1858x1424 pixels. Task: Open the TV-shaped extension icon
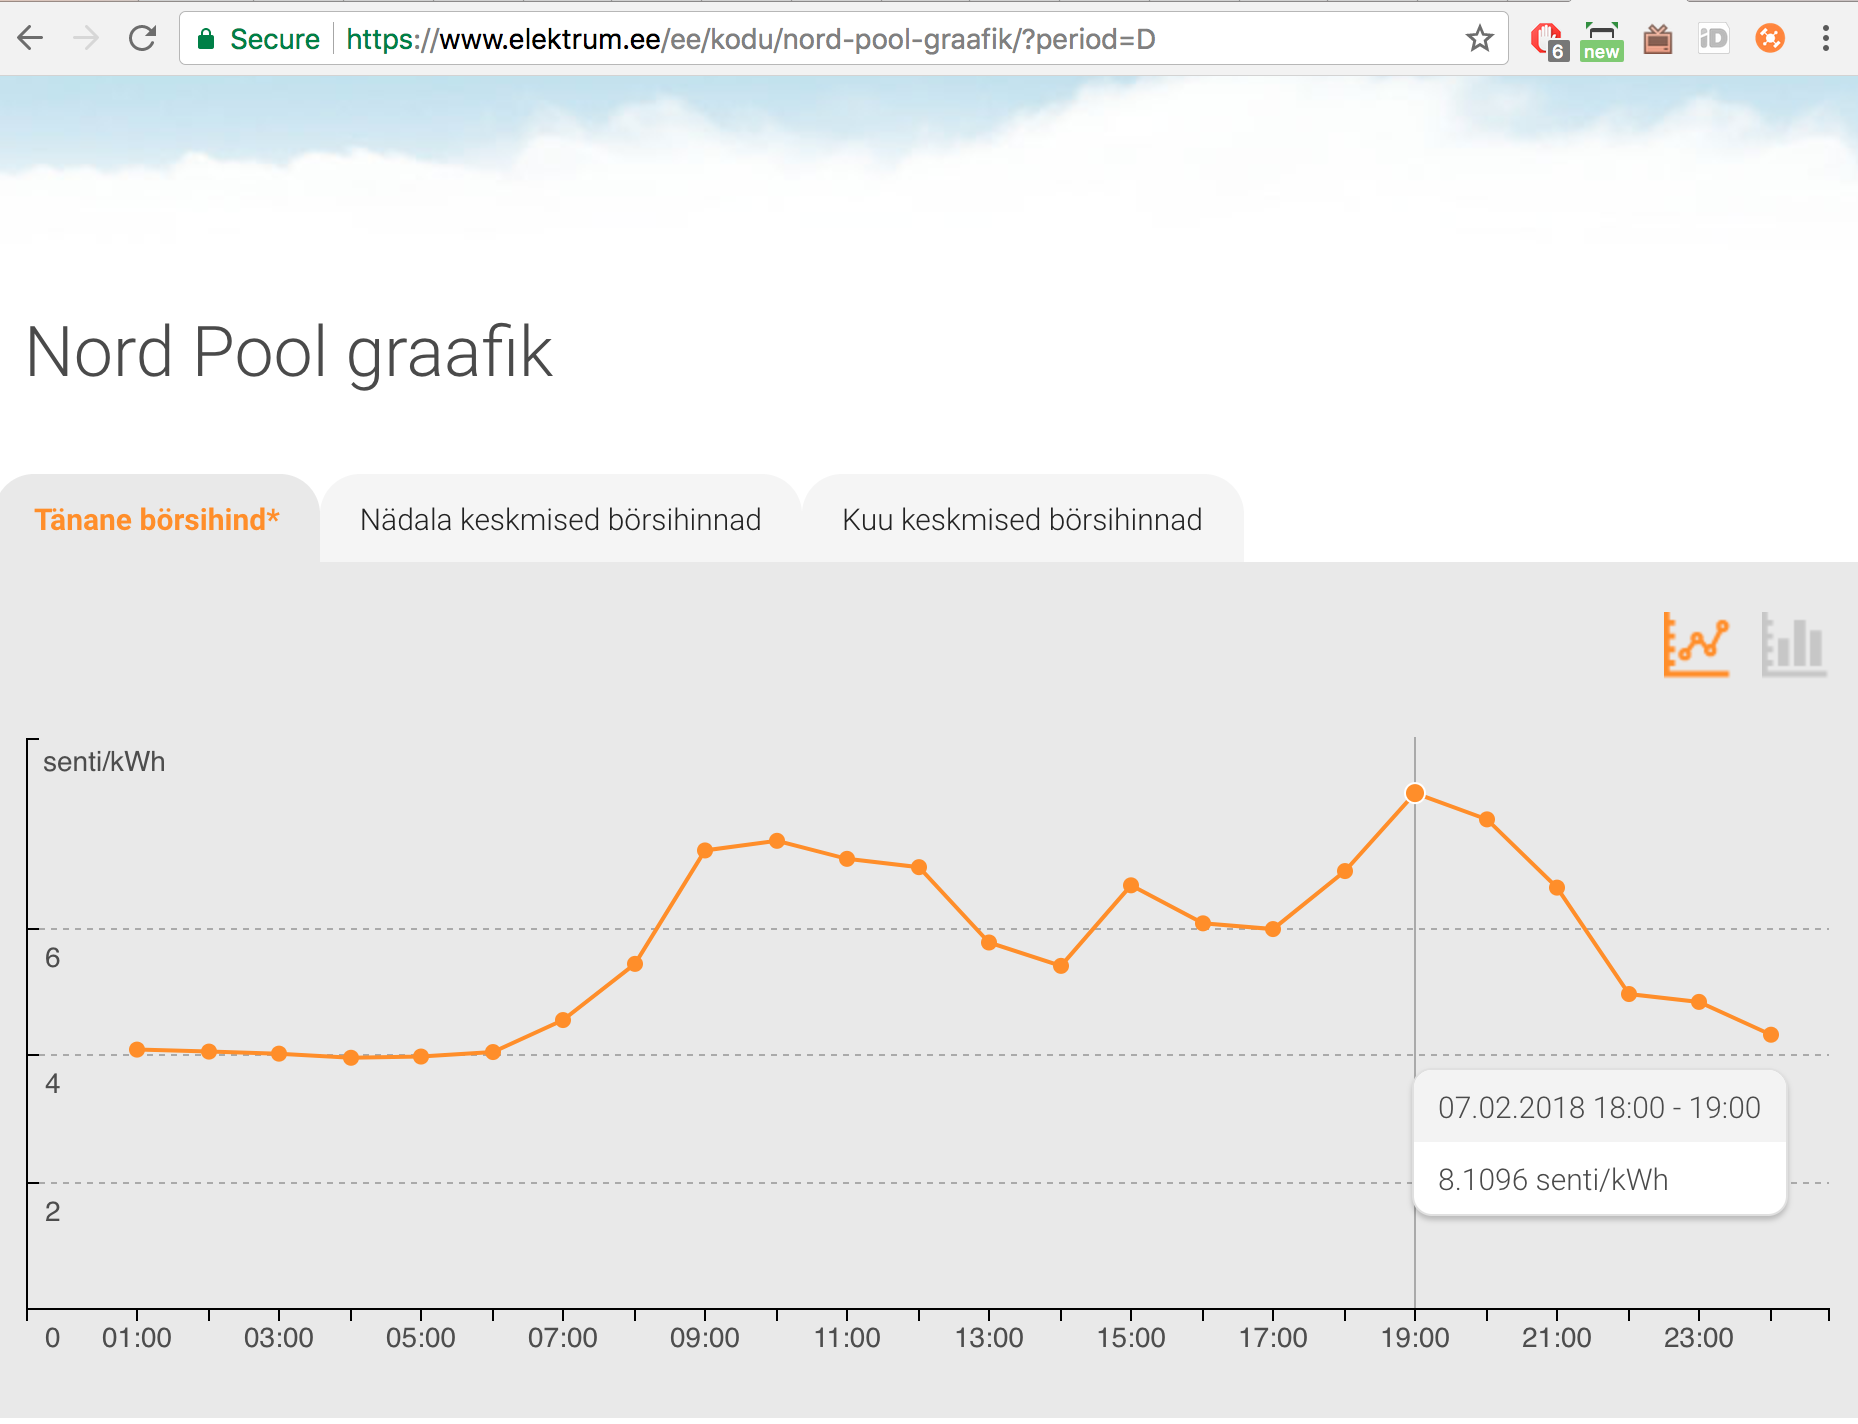1657,40
